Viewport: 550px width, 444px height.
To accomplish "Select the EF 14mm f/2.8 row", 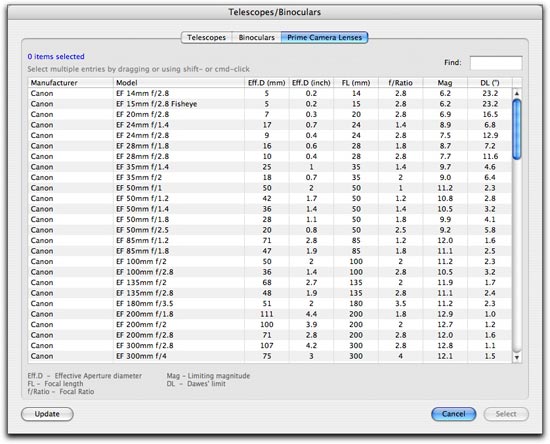I will coord(270,93).
